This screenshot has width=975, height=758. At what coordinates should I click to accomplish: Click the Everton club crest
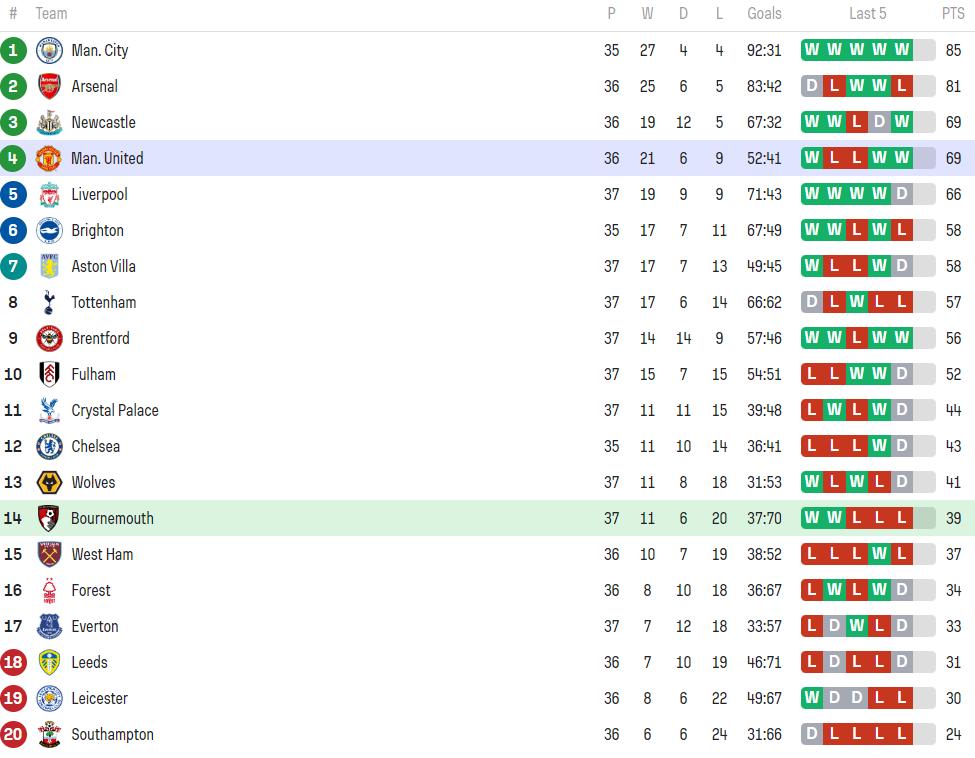point(49,626)
